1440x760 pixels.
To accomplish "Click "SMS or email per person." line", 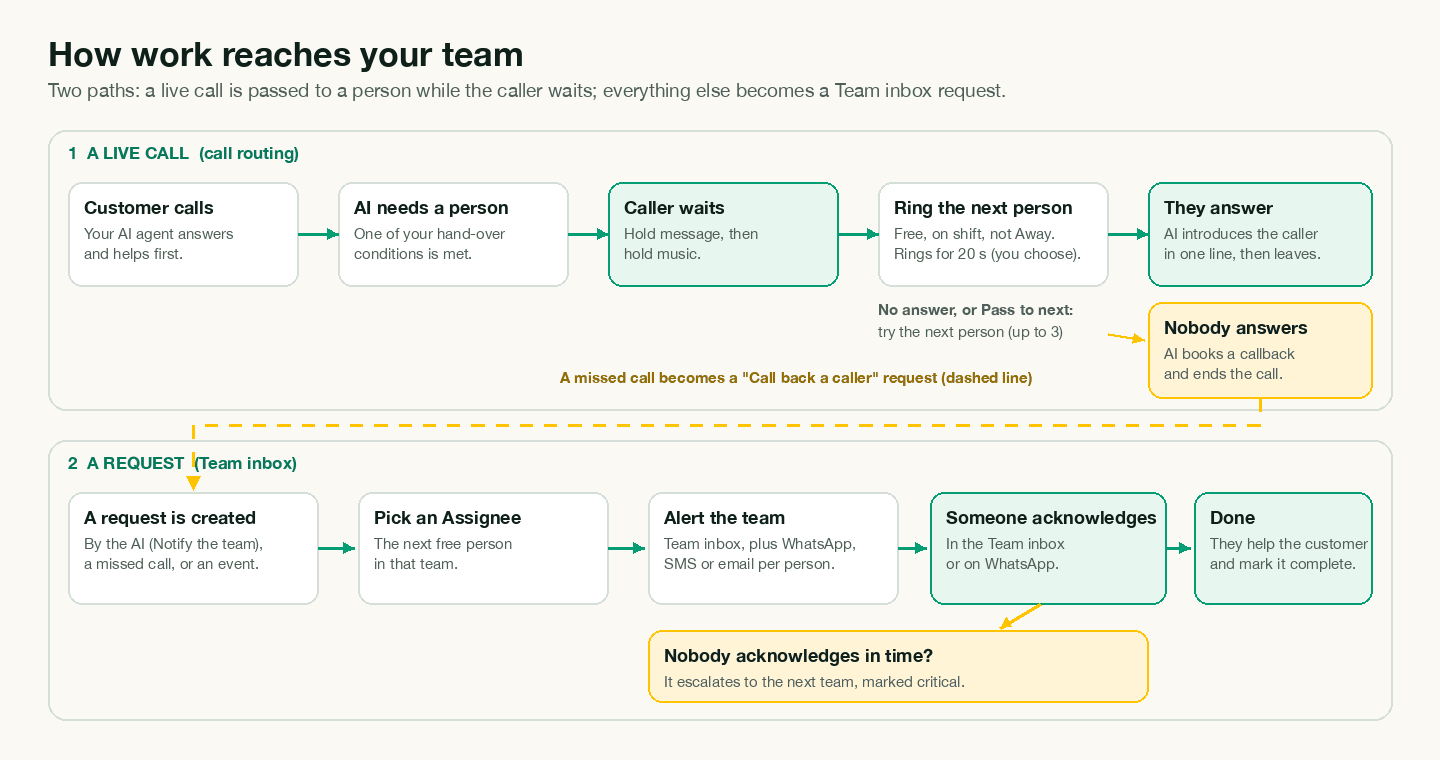I will pyautogui.click(x=749, y=563).
